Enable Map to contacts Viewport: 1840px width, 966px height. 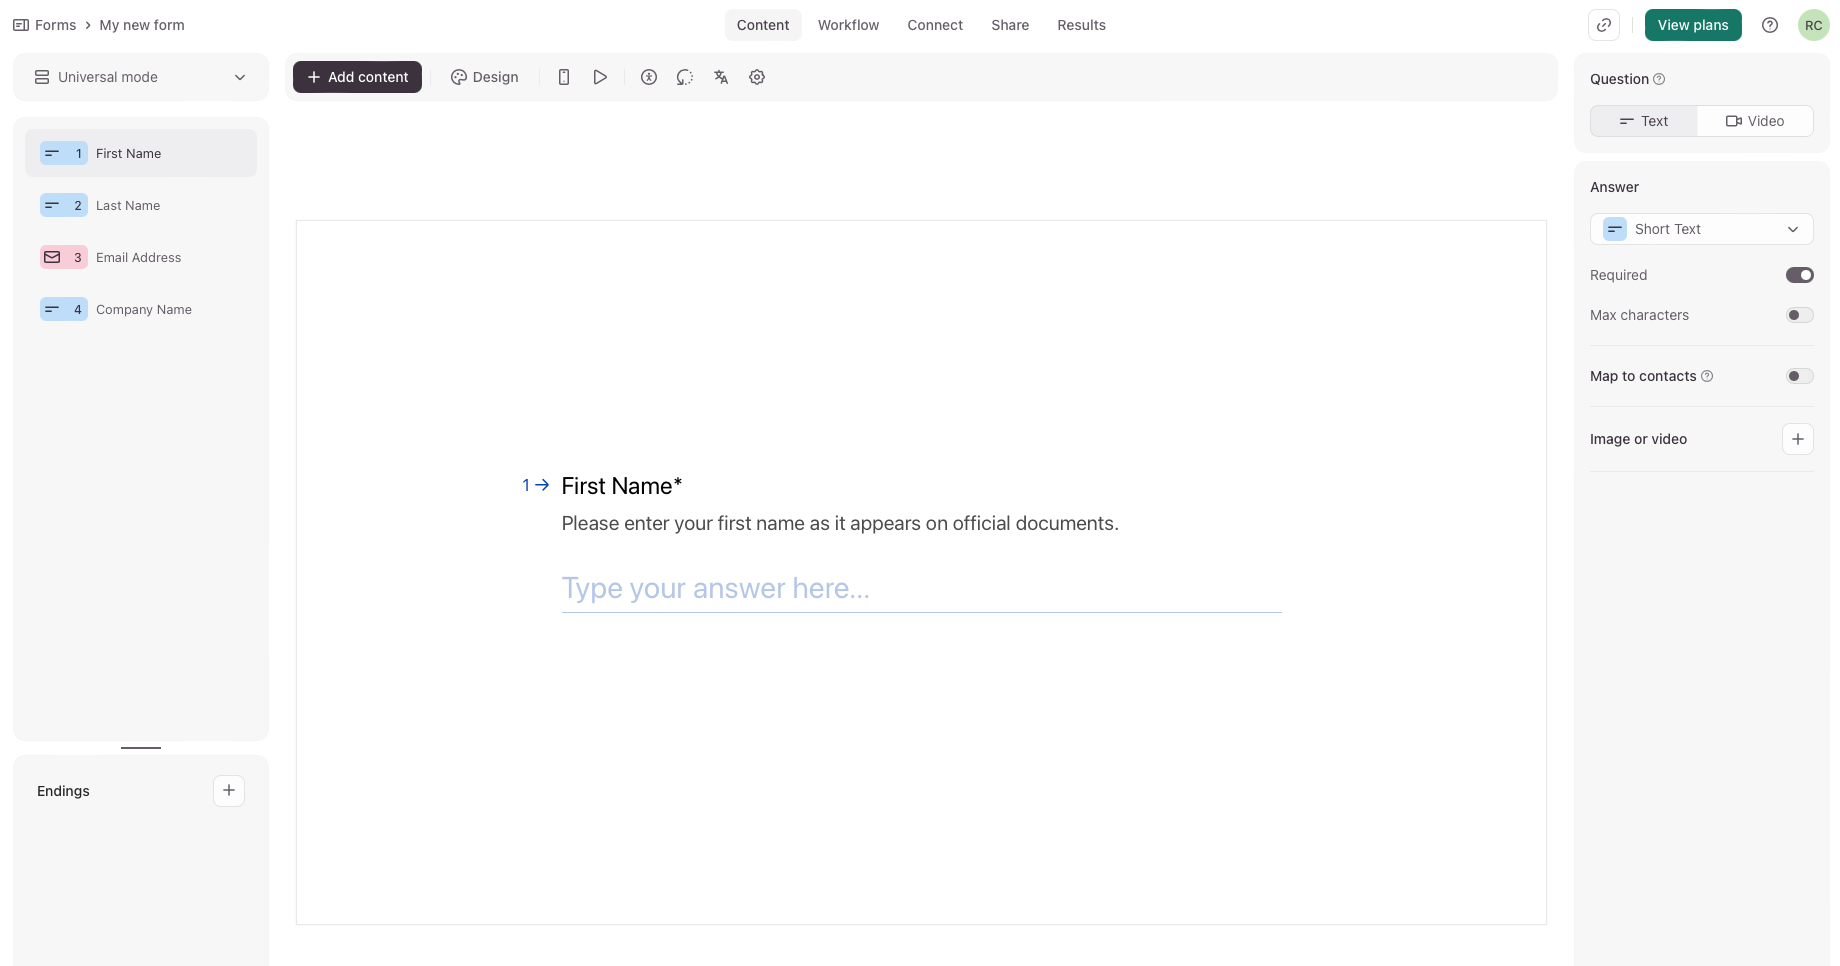tap(1800, 375)
